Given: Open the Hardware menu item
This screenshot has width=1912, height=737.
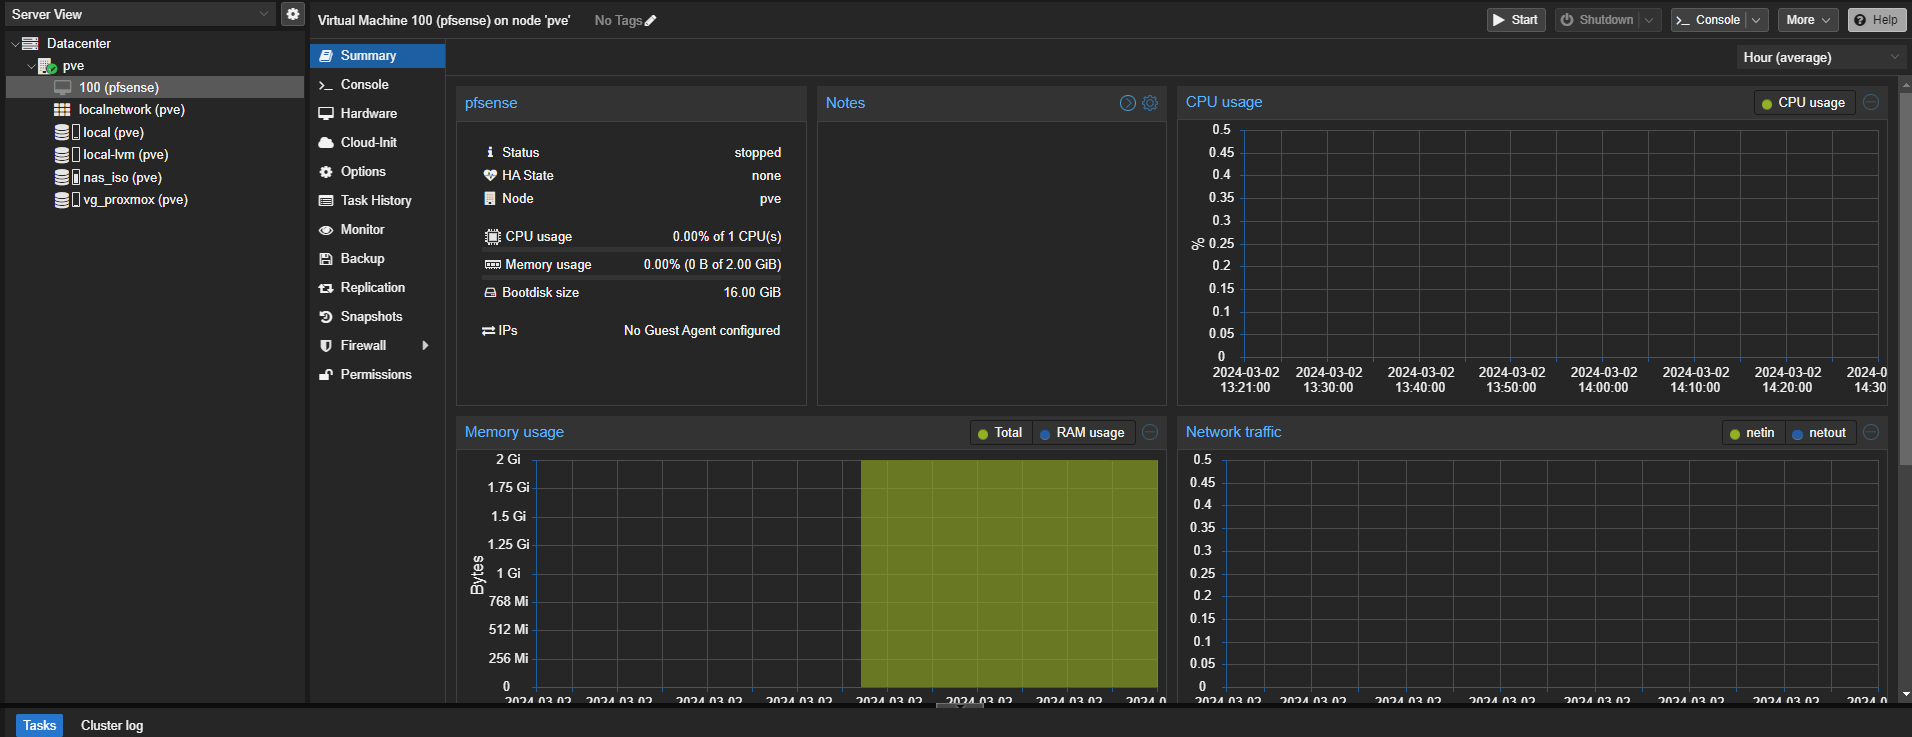Looking at the screenshot, I should (377, 114).
